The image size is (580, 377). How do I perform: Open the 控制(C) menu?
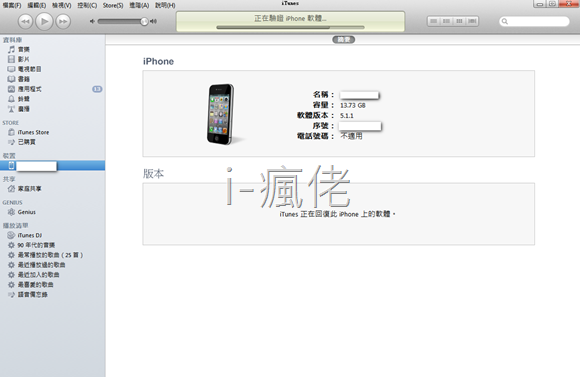[x=87, y=5]
